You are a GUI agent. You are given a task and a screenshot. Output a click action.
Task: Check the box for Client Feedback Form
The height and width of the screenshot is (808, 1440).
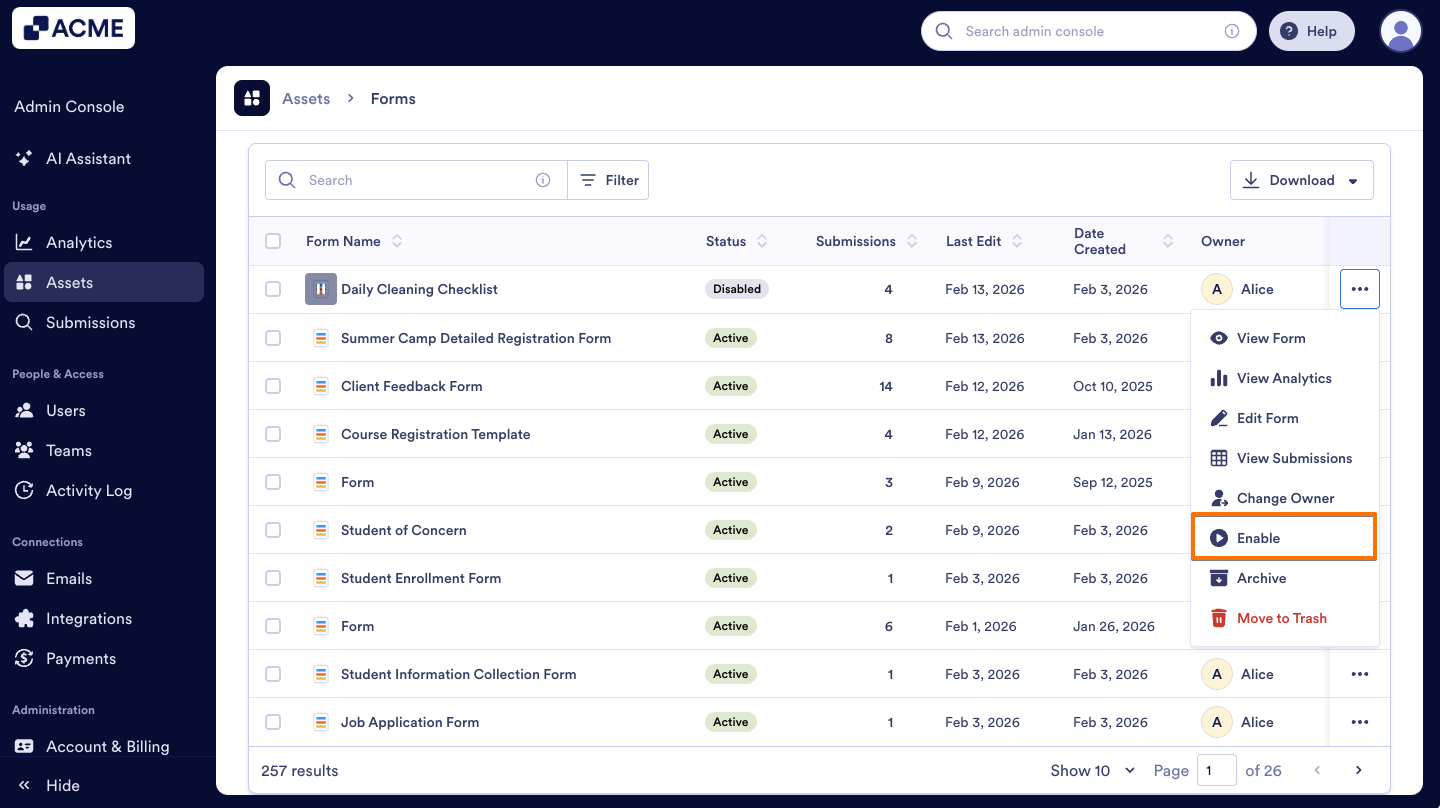pos(273,386)
